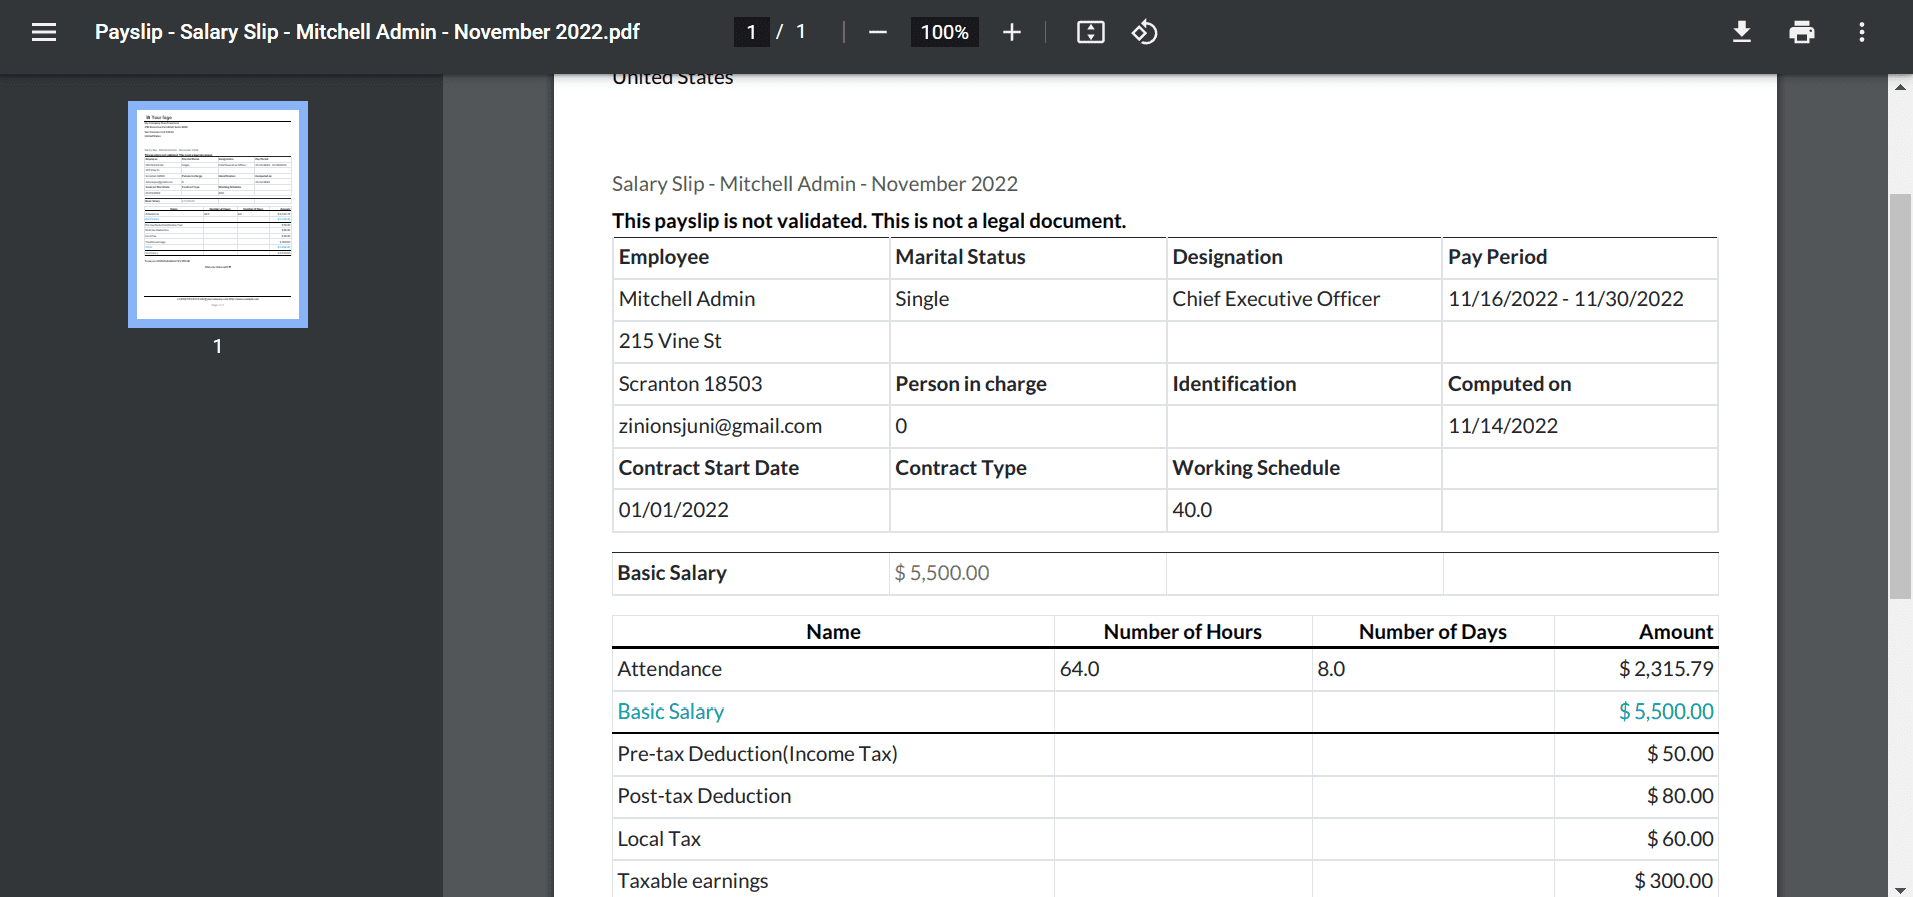Click the $ 5,500.00 teal amount

click(1665, 712)
